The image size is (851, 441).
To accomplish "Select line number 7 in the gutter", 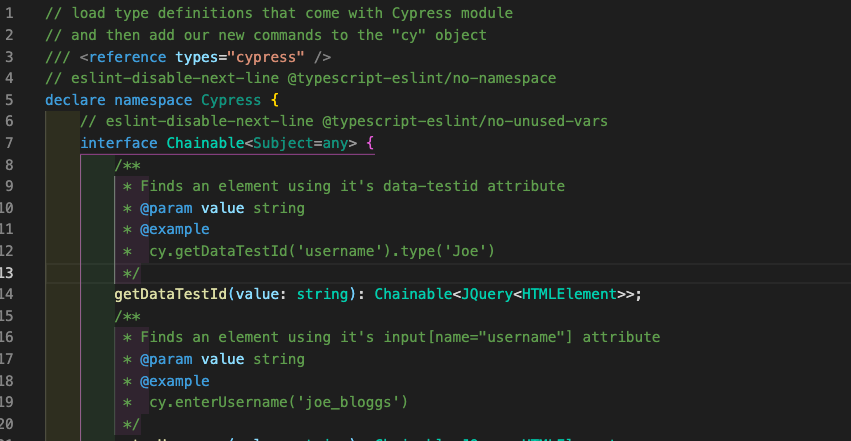I will coord(9,143).
